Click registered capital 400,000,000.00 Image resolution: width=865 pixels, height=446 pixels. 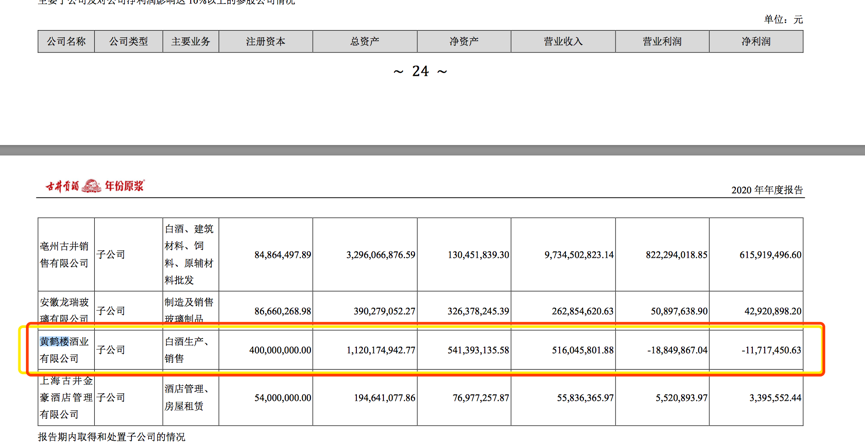280,351
